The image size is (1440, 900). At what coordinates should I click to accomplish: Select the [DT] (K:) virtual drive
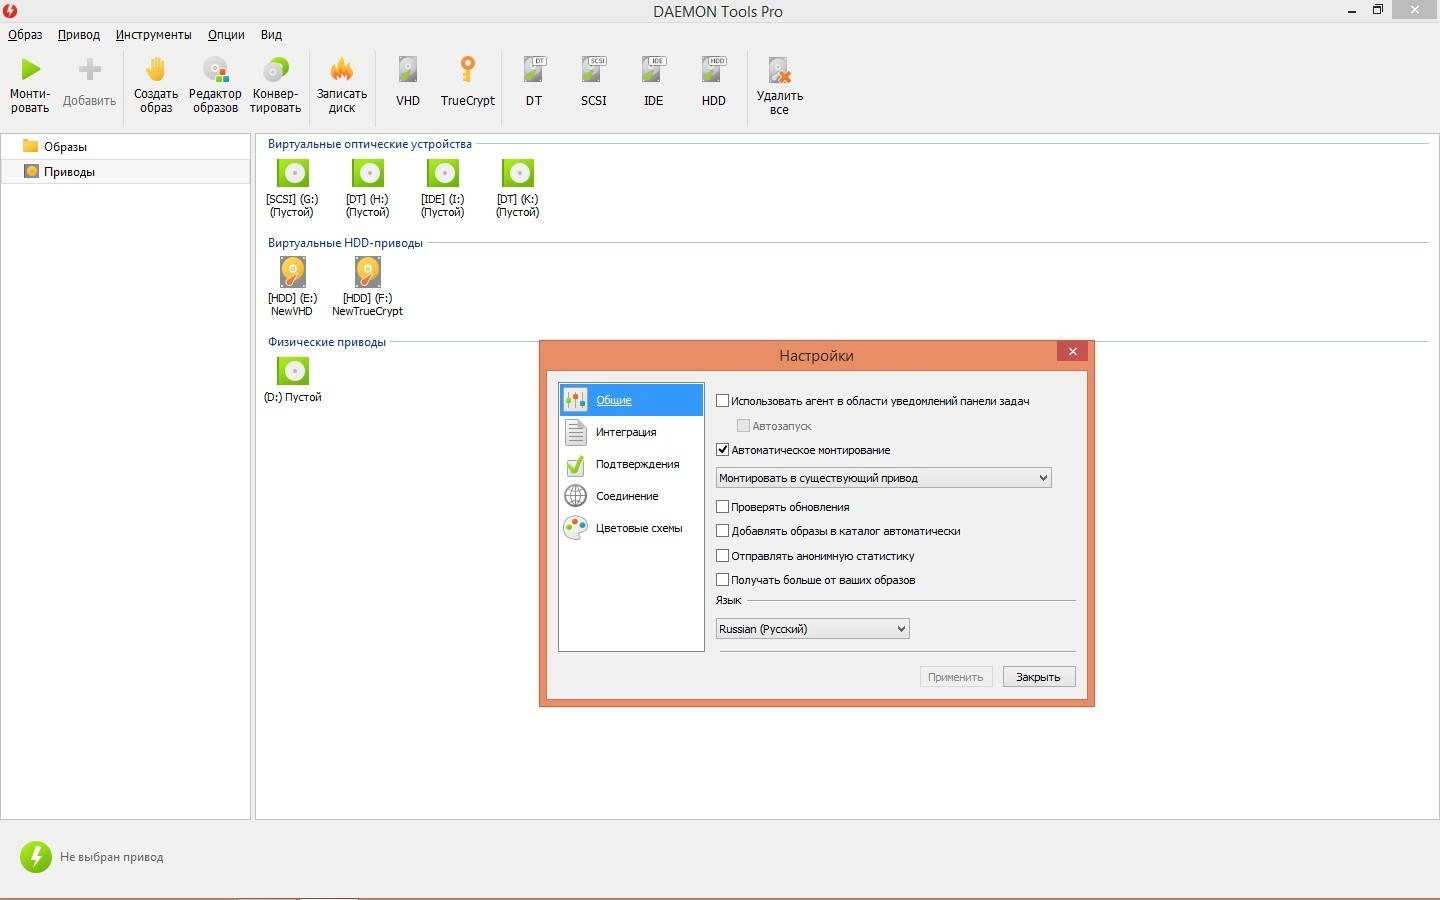tap(517, 187)
